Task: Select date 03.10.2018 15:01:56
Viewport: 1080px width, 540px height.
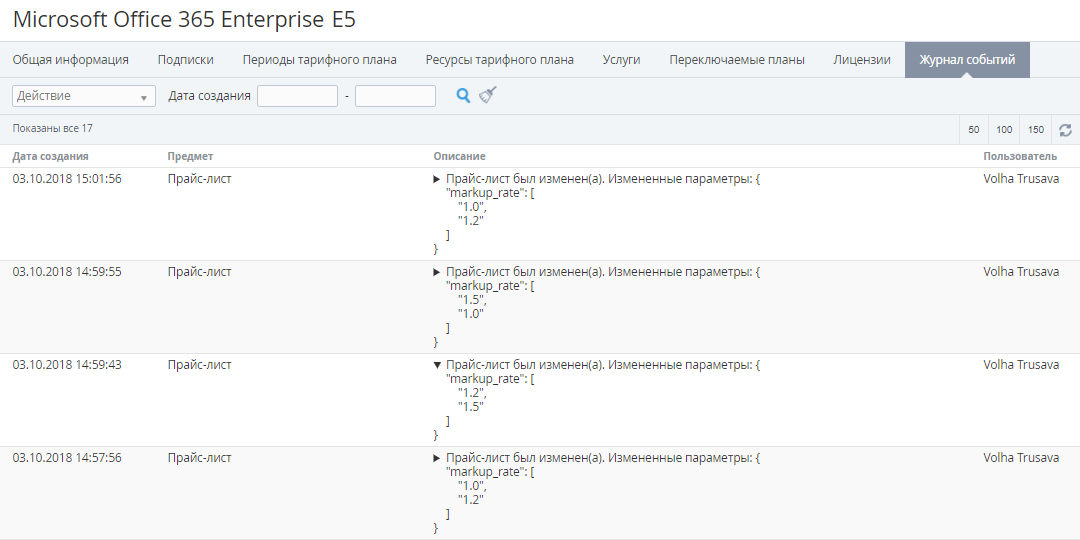Action: (67, 179)
